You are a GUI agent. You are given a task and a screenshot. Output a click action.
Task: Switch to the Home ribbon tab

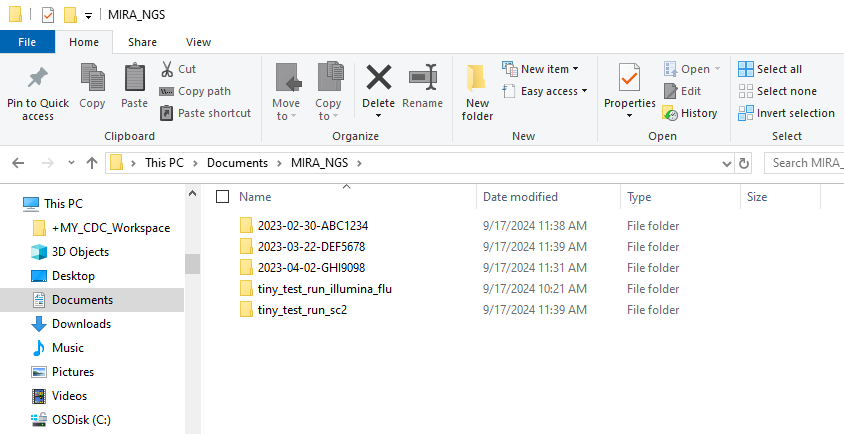(x=84, y=42)
